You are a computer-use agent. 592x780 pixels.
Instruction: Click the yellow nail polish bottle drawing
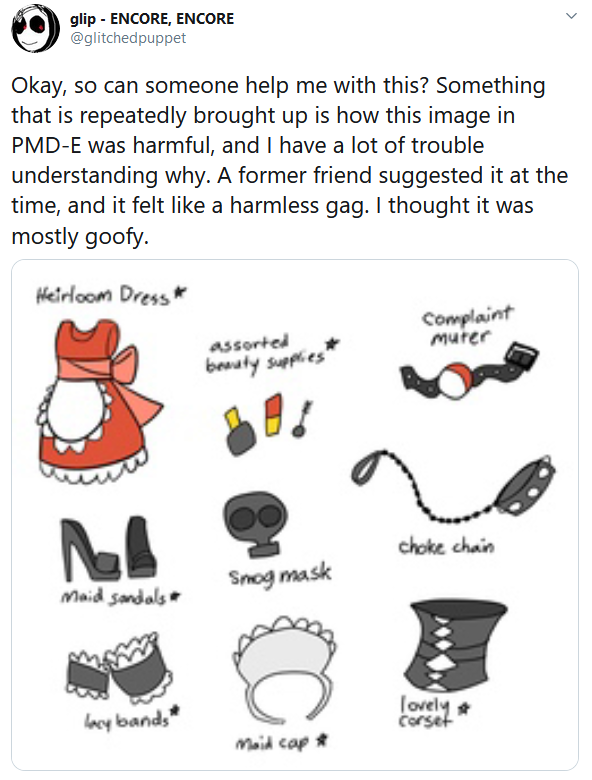[x=239, y=430]
